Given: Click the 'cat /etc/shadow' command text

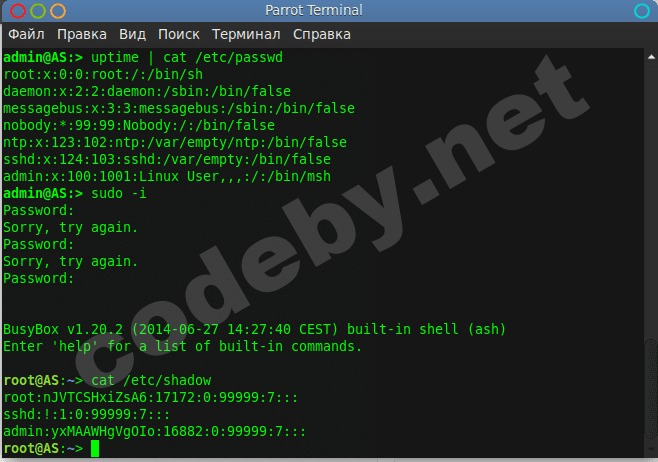Looking at the screenshot, I should tap(151, 381).
